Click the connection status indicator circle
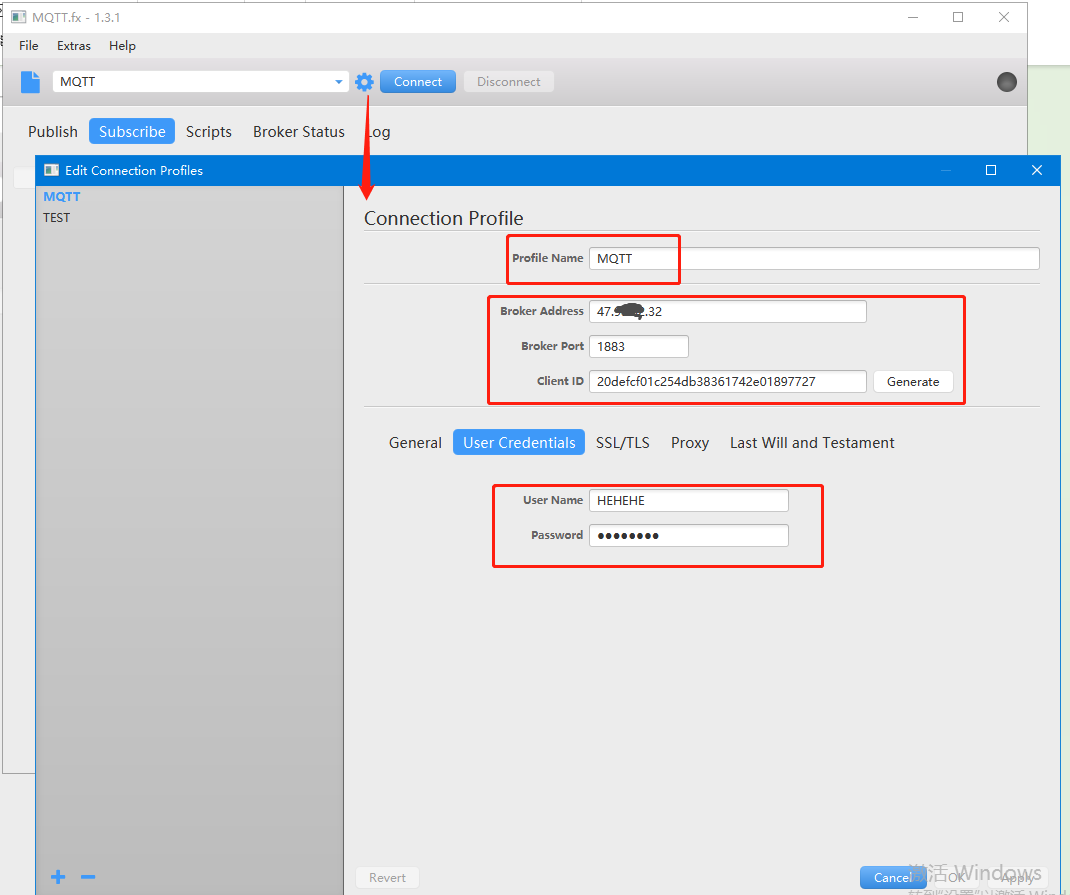 (x=1007, y=82)
